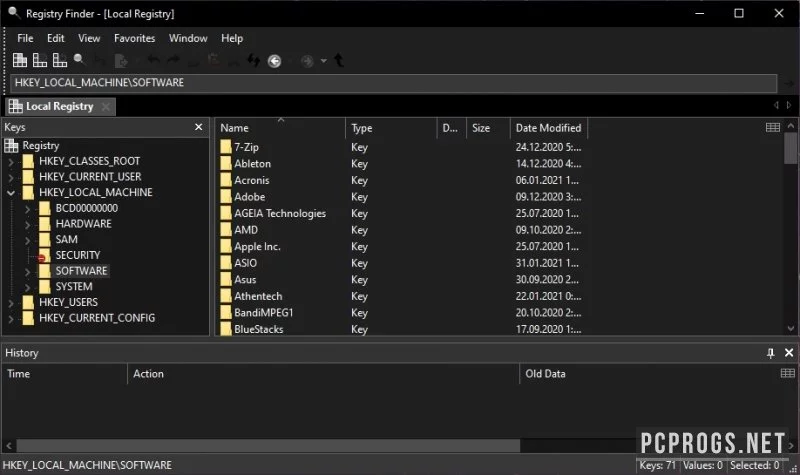
Task: Select the SECURITY key in tree
Action: 78,255
